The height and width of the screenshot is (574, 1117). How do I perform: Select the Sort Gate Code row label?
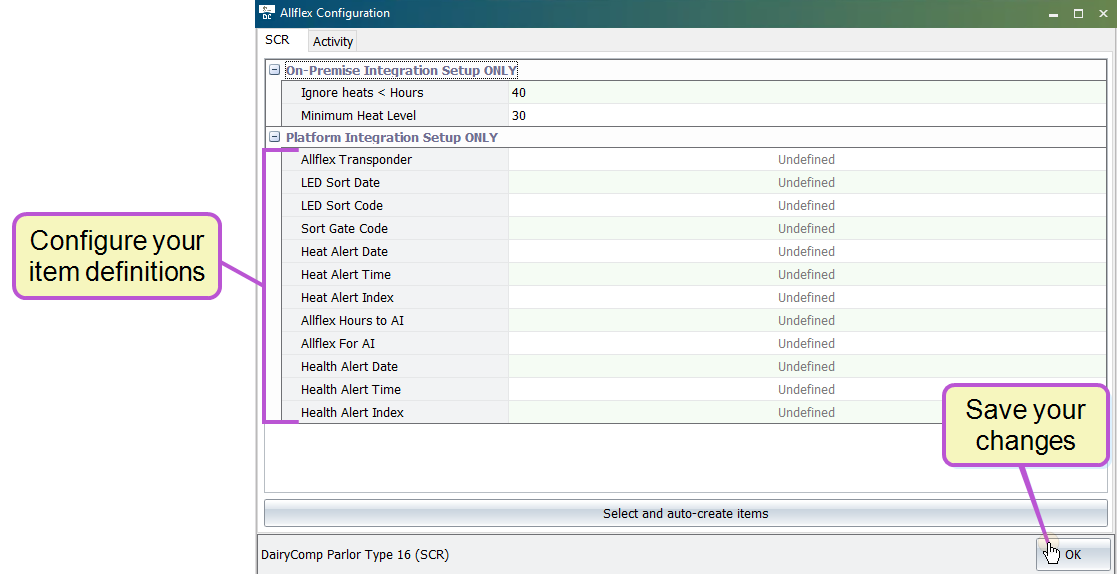(344, 229)
